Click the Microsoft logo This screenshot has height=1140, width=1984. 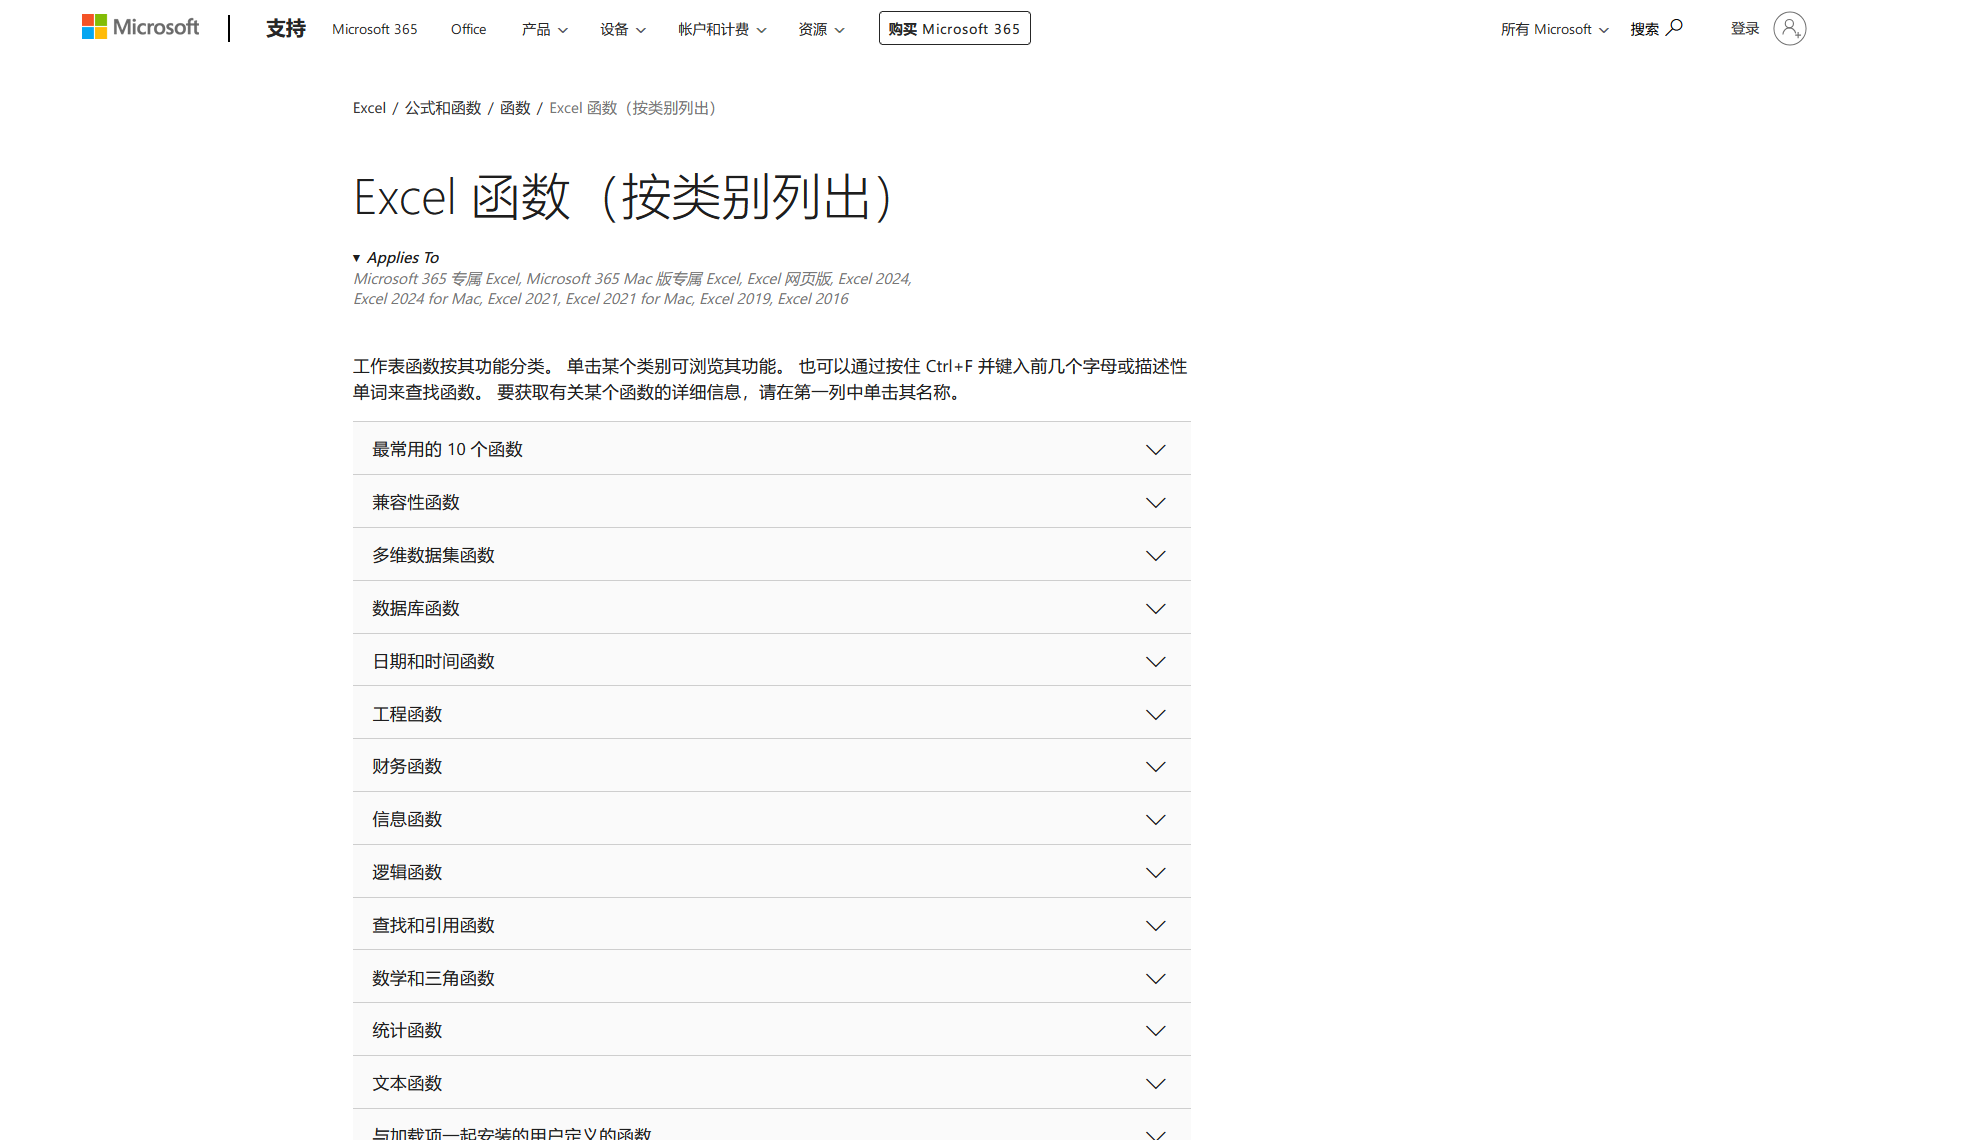pos(140,26)
